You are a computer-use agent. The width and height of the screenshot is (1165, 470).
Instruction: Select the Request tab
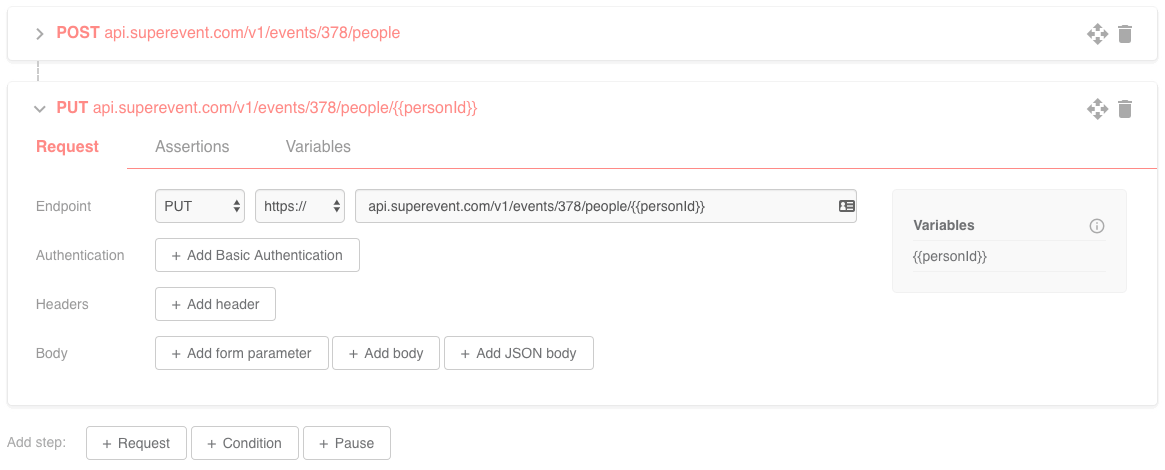(67, 147)
